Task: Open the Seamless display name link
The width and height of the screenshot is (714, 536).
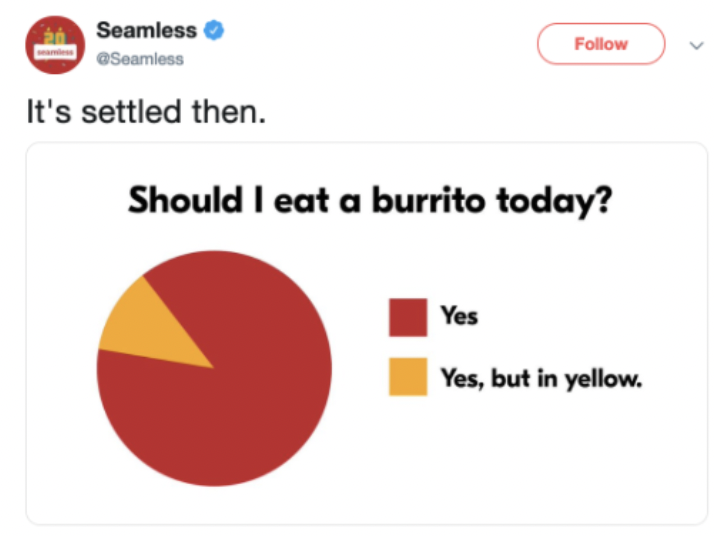Action: 146,31
